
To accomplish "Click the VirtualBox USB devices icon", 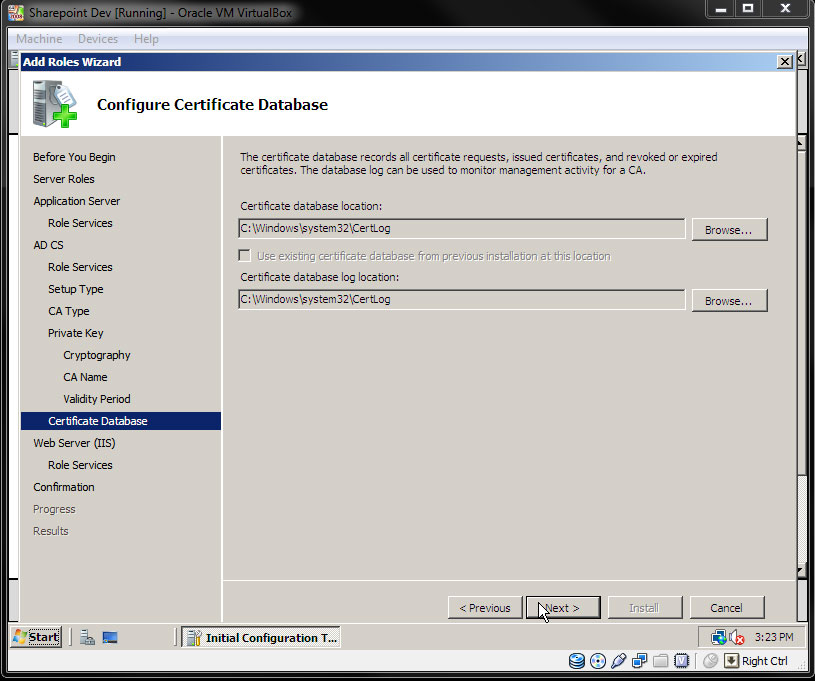I will point(619,661).
